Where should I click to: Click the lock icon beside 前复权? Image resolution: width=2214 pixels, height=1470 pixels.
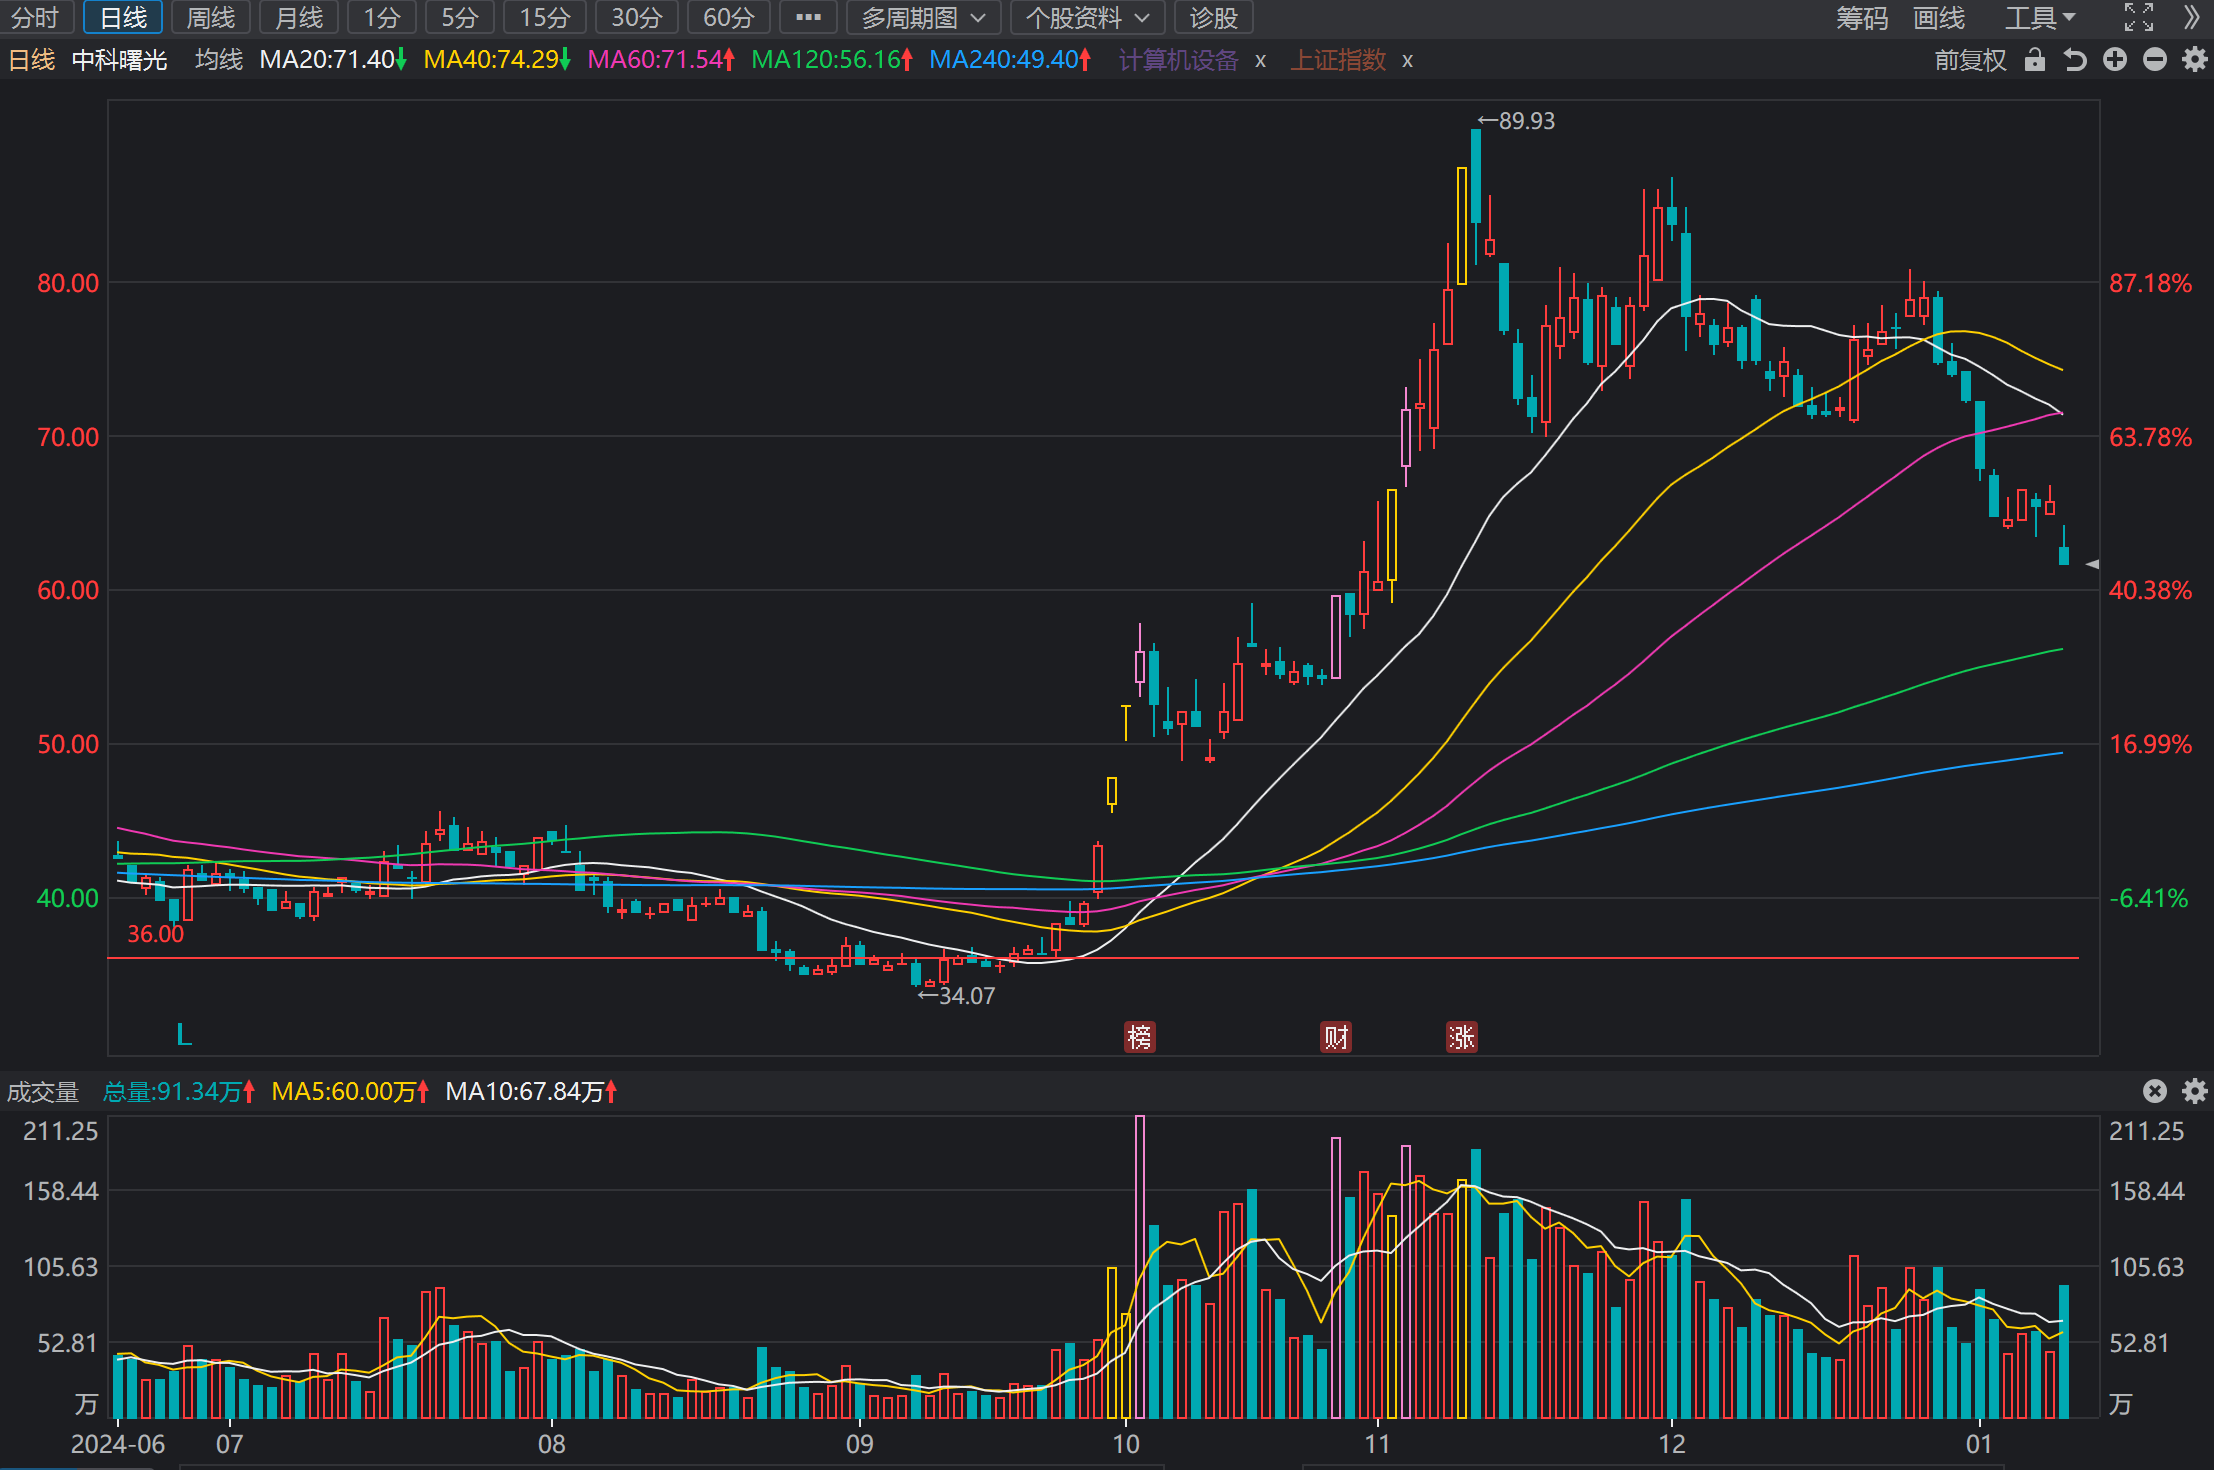tap(2034, 60)
